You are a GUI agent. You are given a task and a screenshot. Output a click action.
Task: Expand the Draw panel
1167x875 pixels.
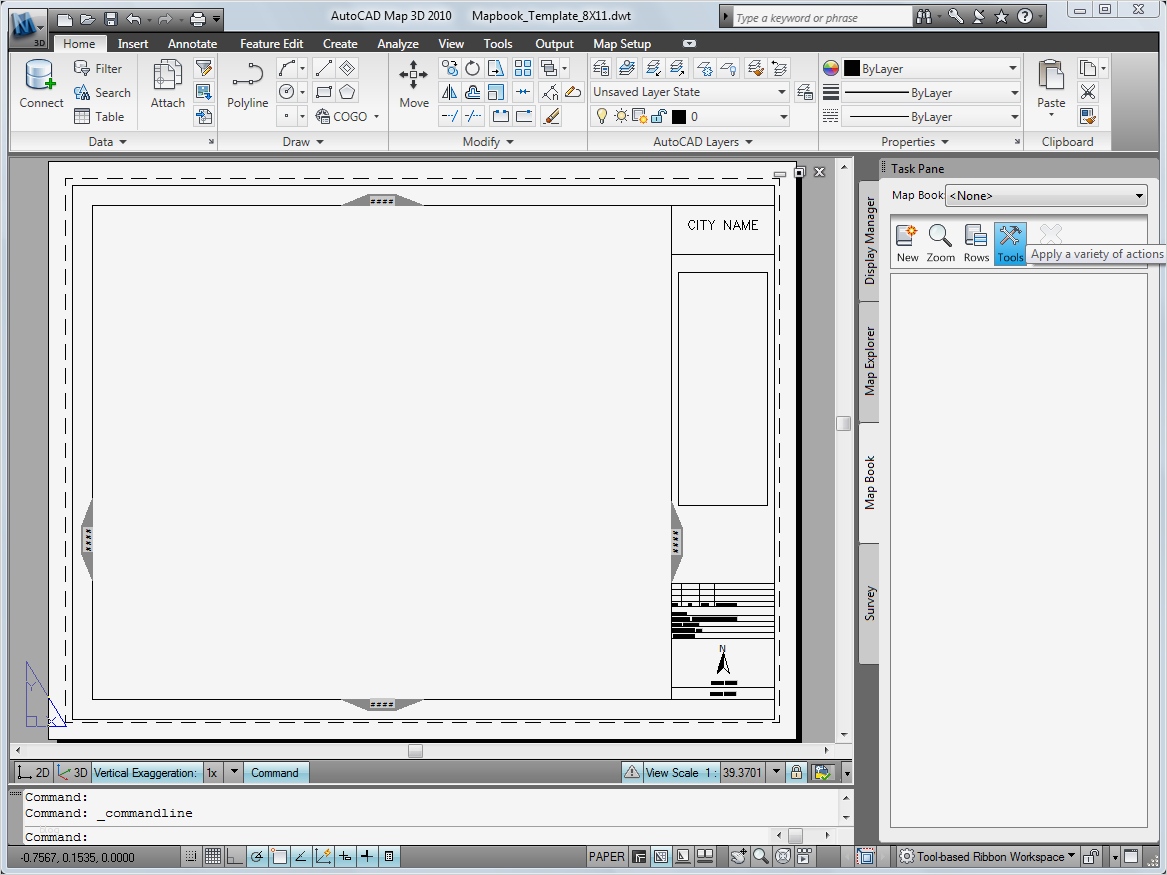[x=303, y=141]
